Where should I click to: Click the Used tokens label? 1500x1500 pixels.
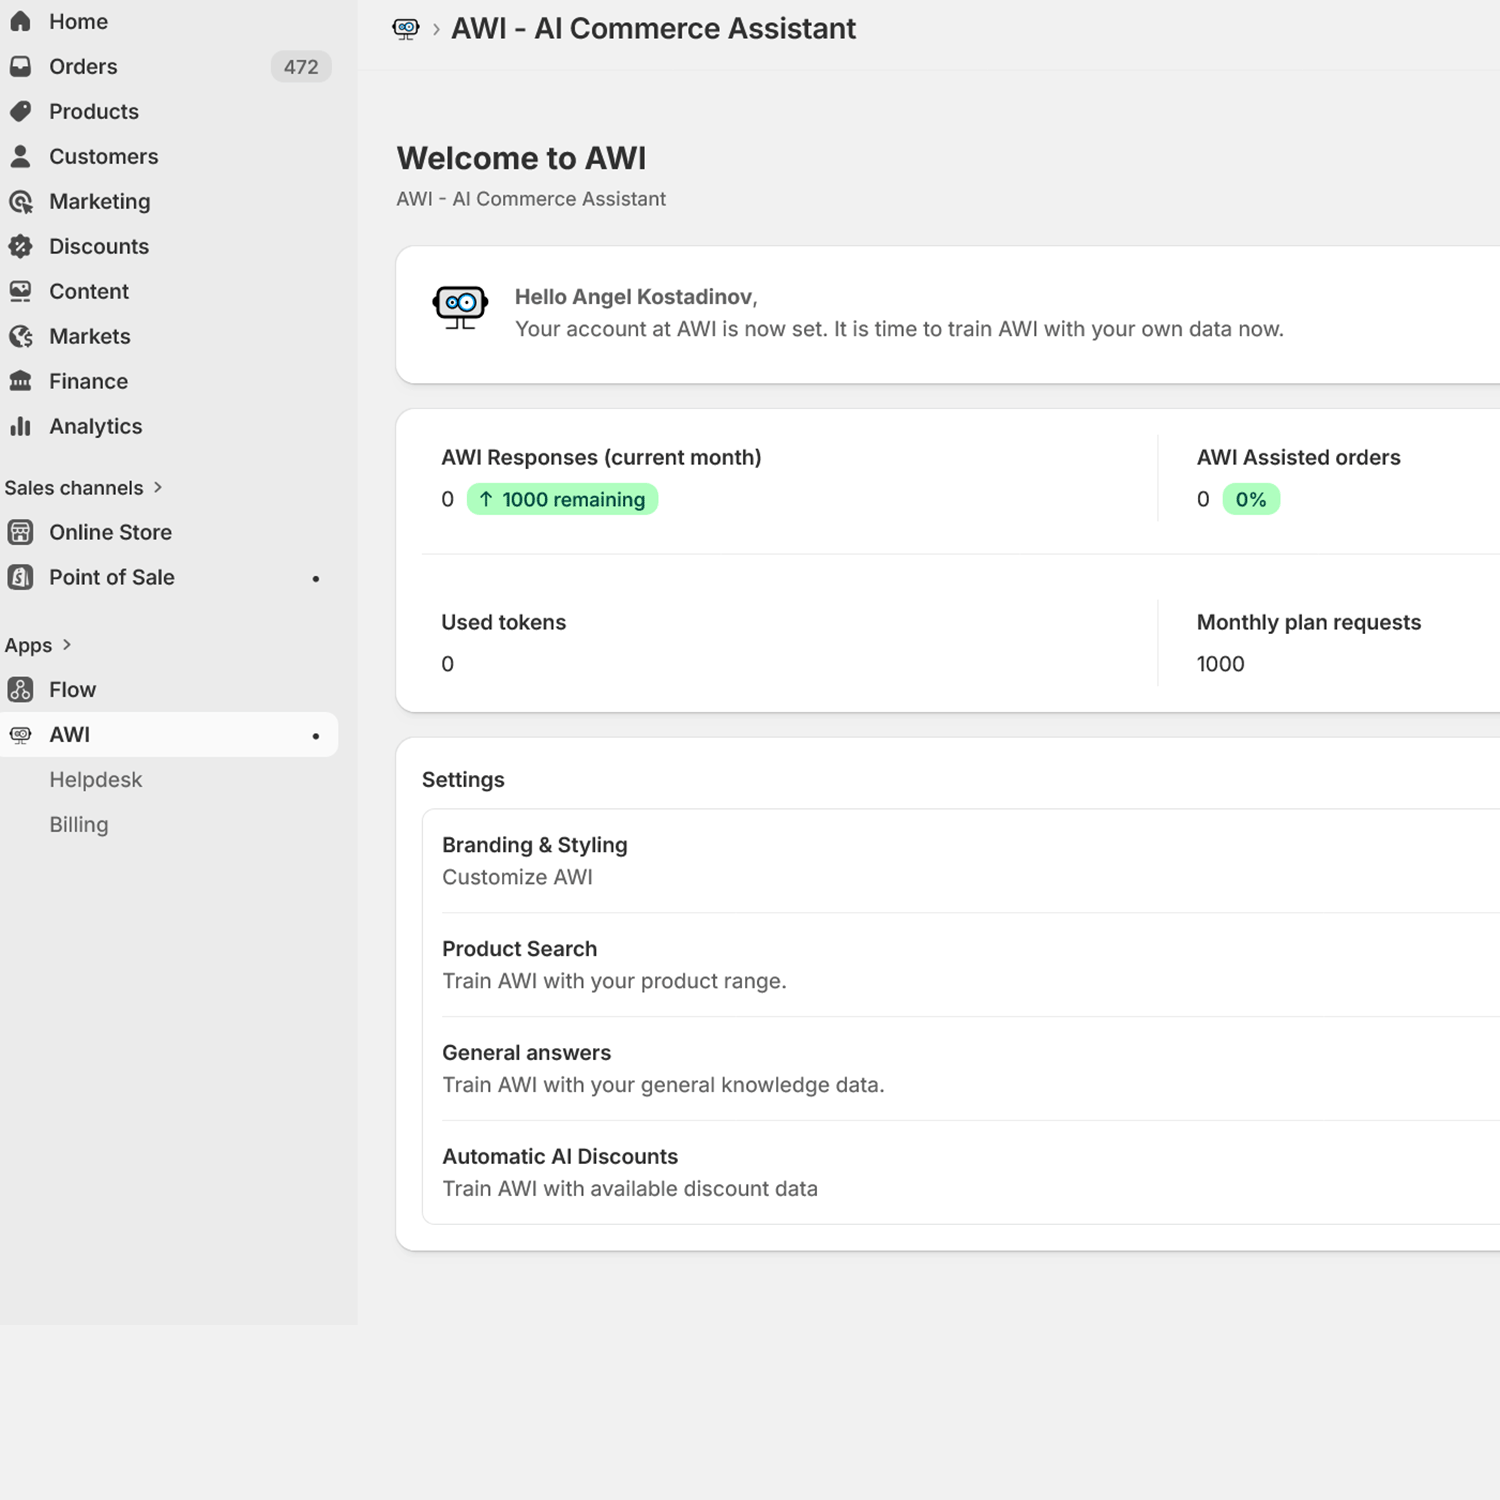click(x=503, y=622)
